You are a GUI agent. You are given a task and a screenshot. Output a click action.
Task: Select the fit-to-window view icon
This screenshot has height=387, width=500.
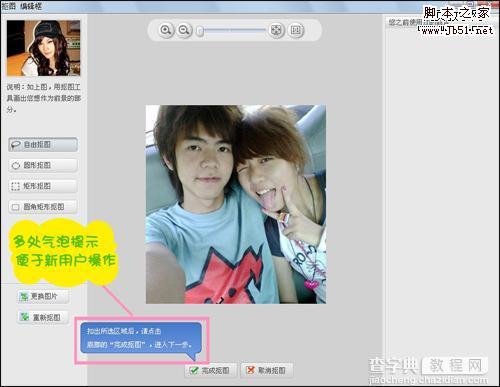(x=276, y=30)
